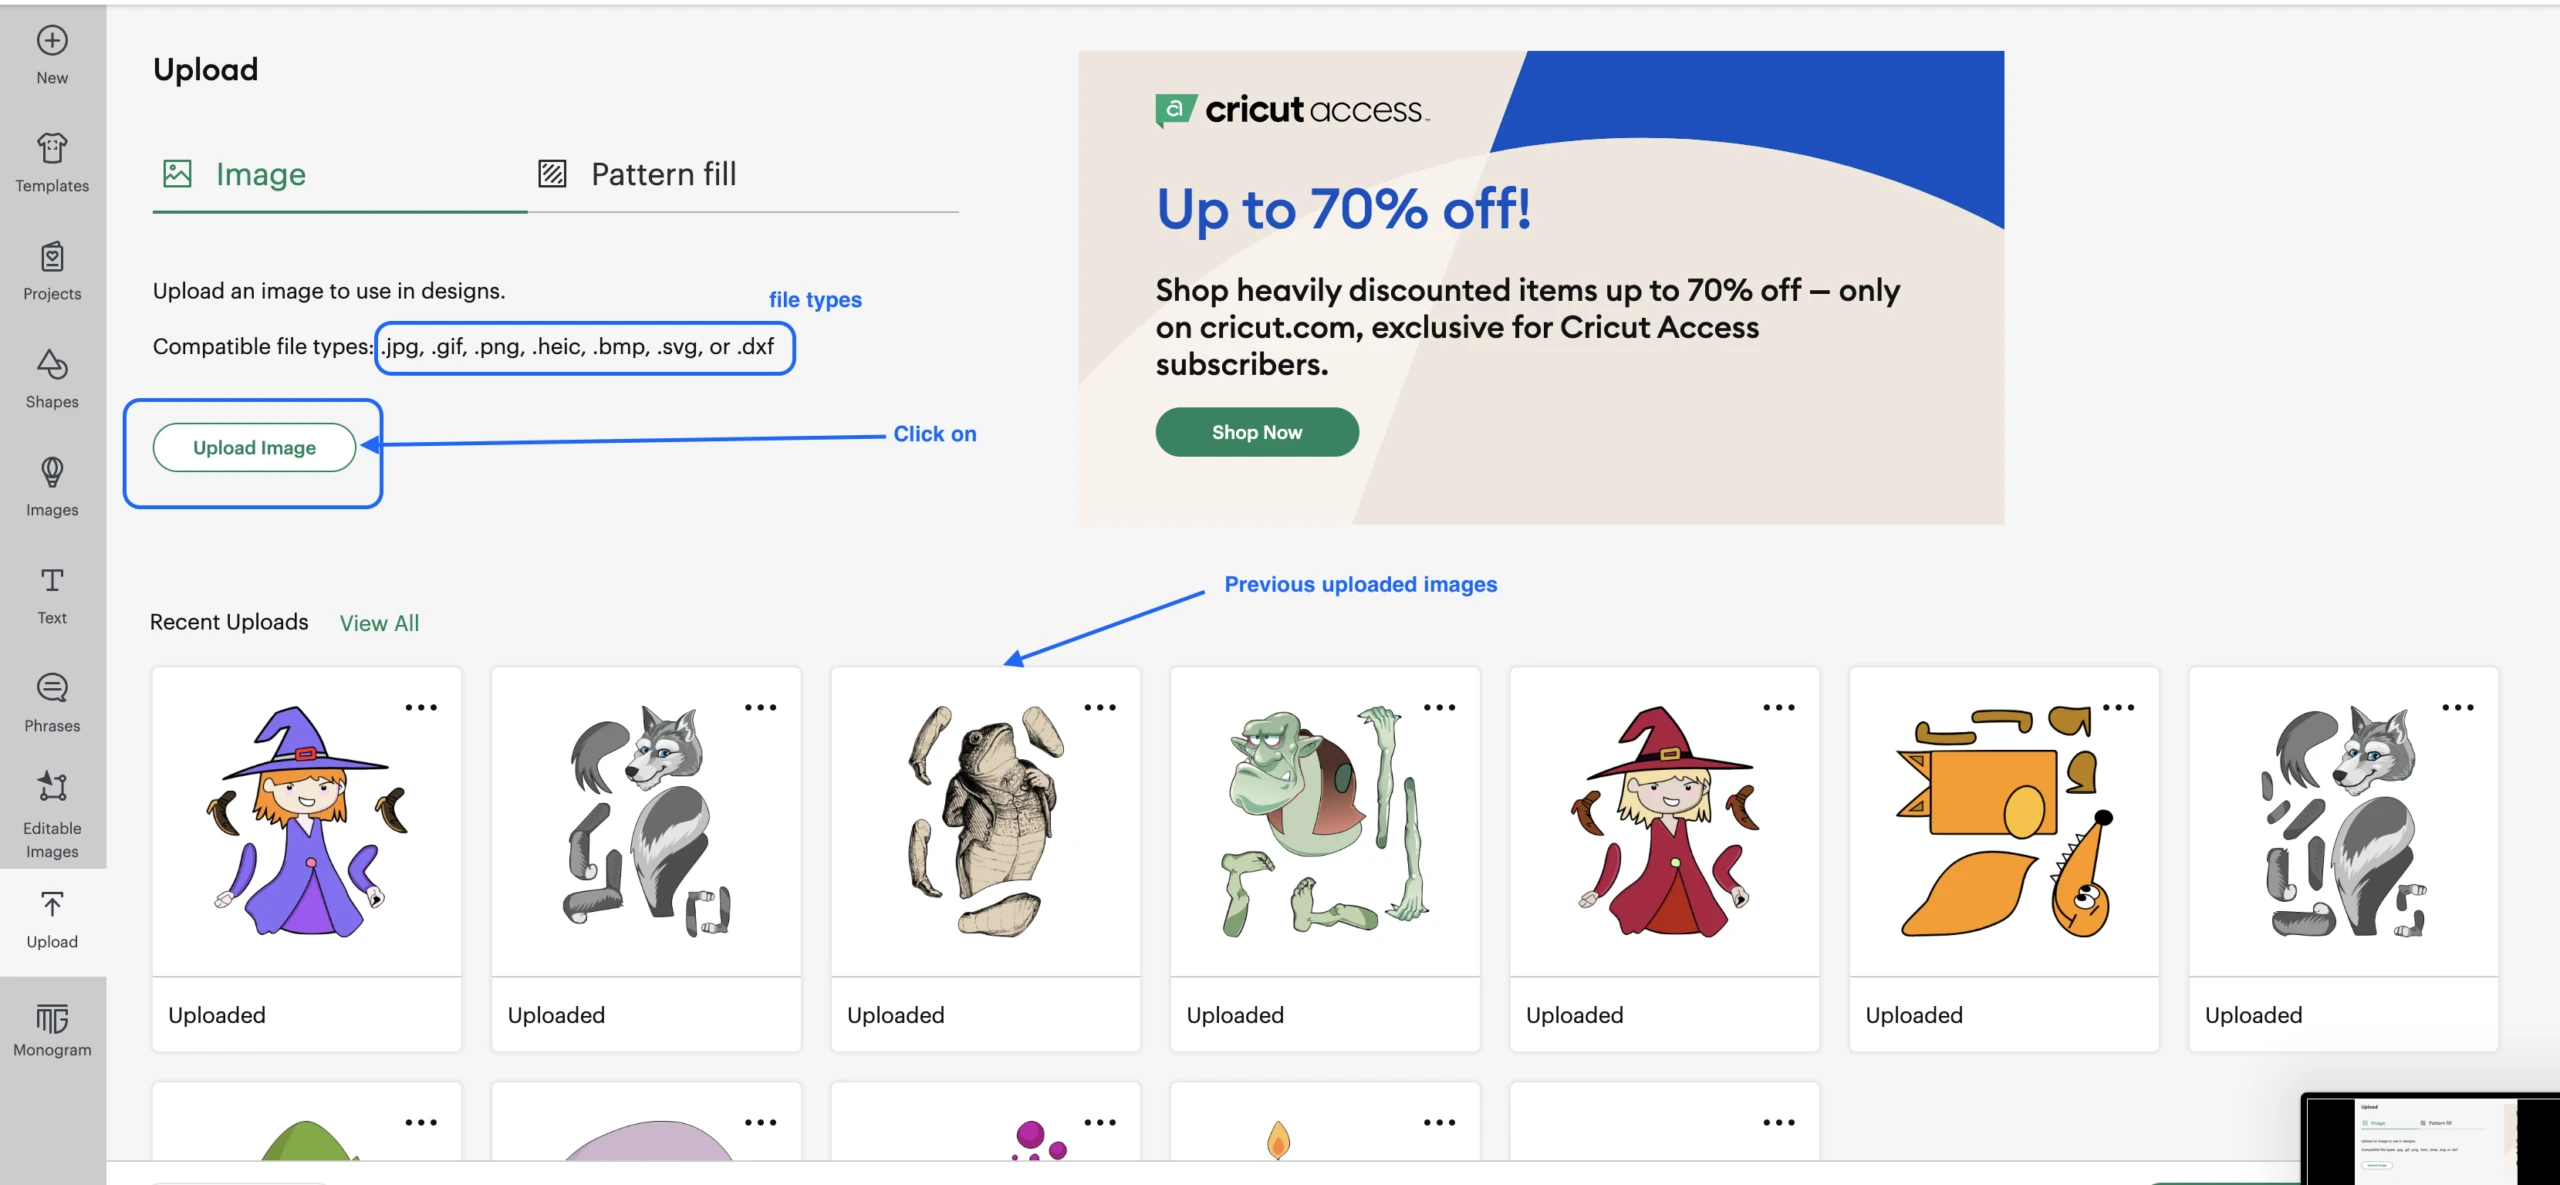2560x1185 pixels.
Task: Click the Shop Now button
Action: pos(1256,432)
